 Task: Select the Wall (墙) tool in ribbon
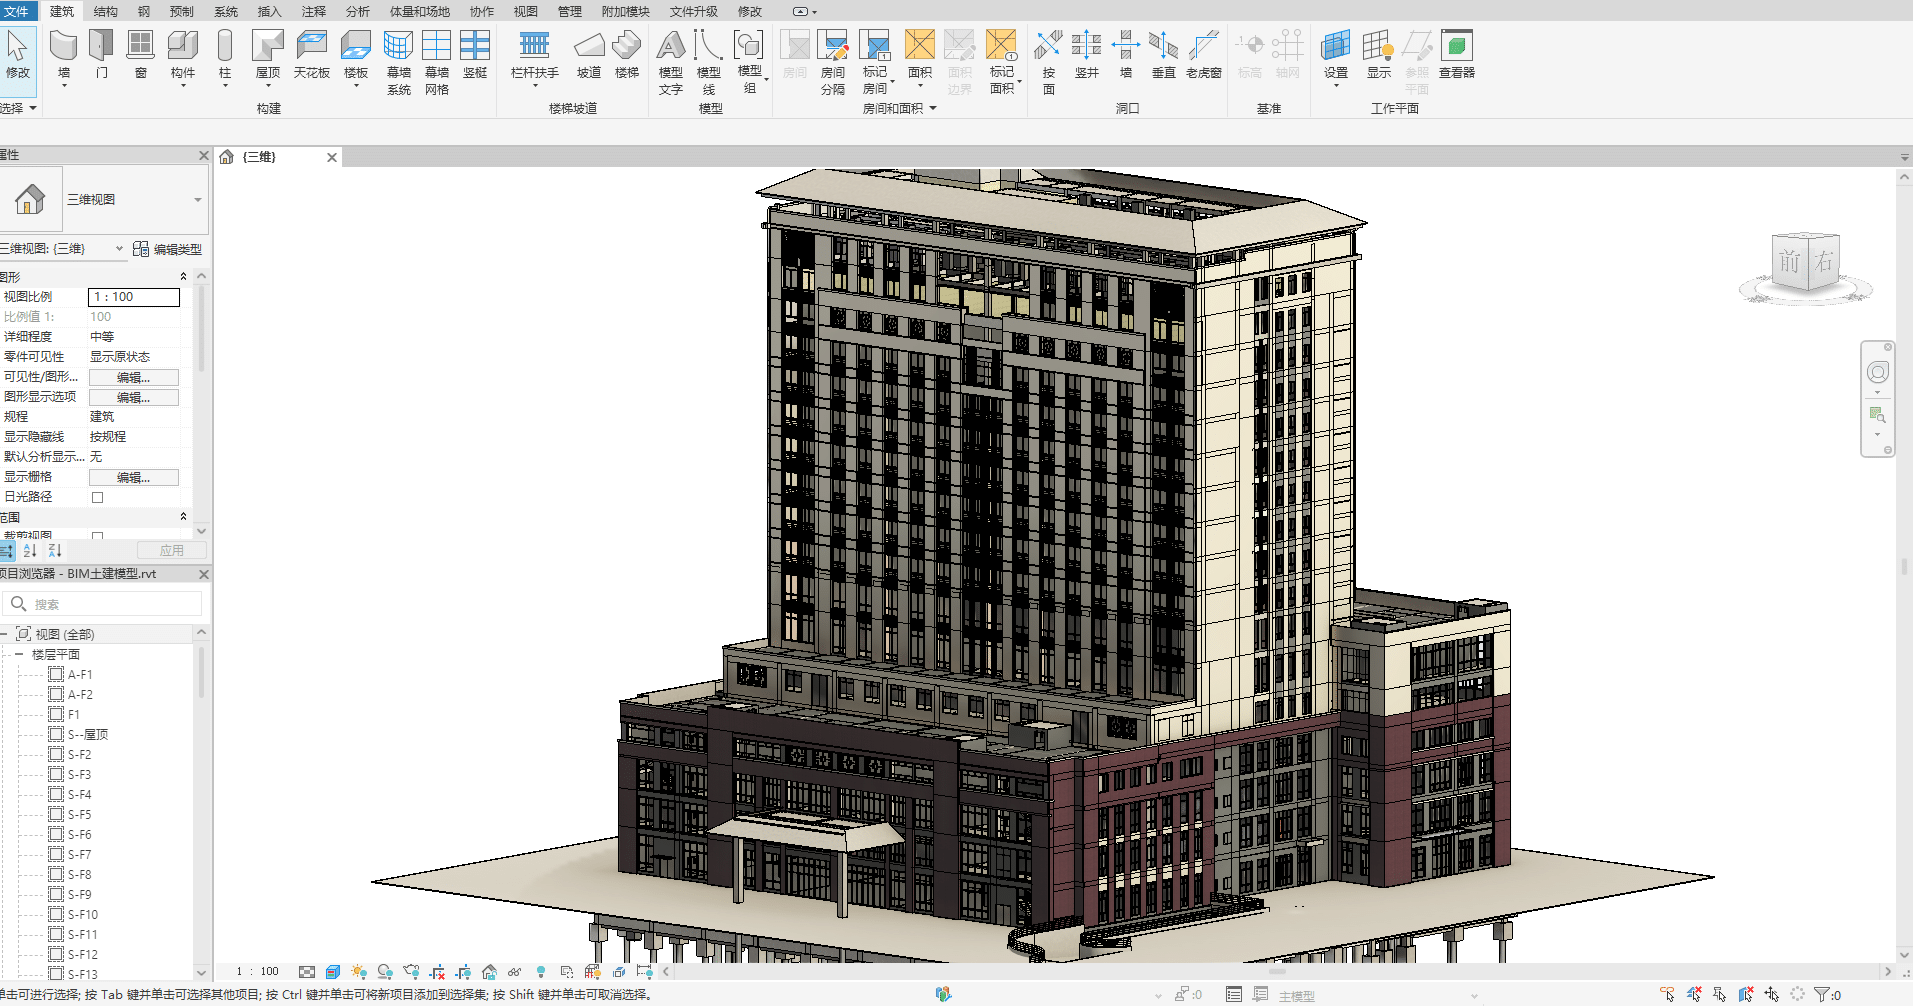coord(64,47)
